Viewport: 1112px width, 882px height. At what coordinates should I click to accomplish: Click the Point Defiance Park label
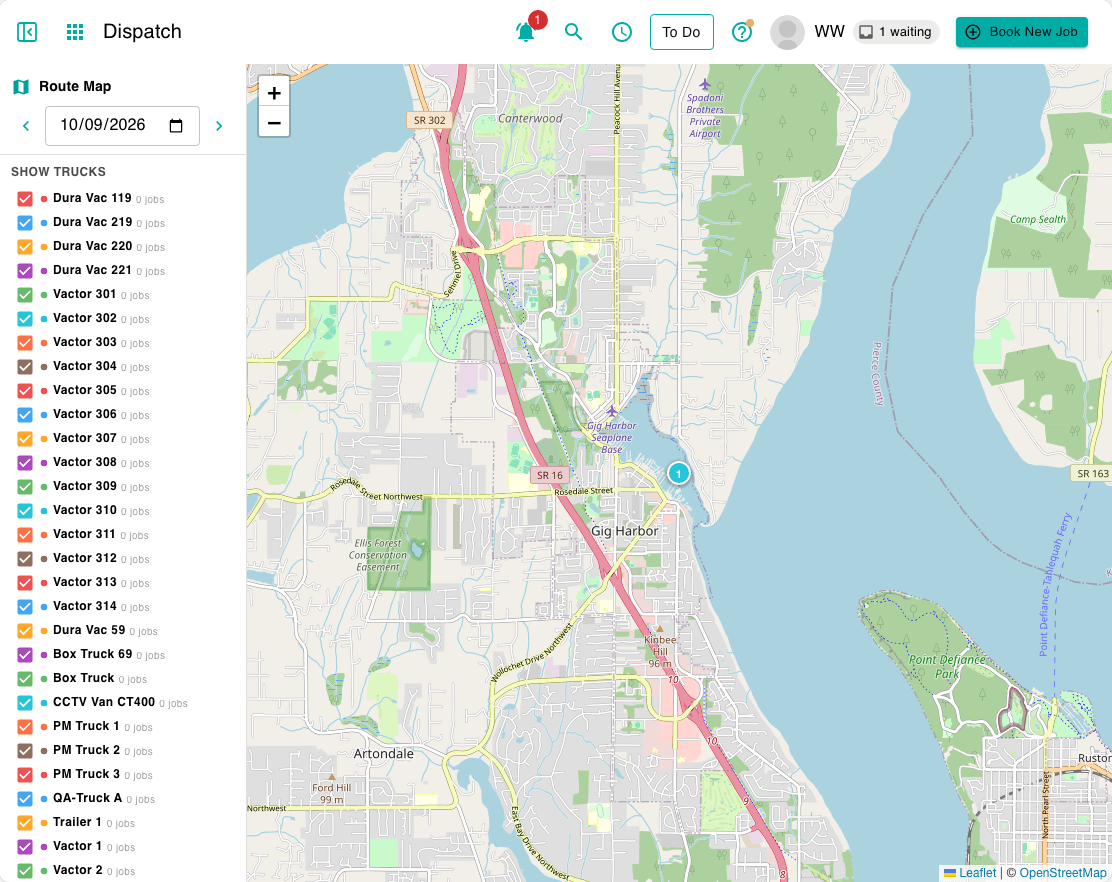(x=947, y=666)
